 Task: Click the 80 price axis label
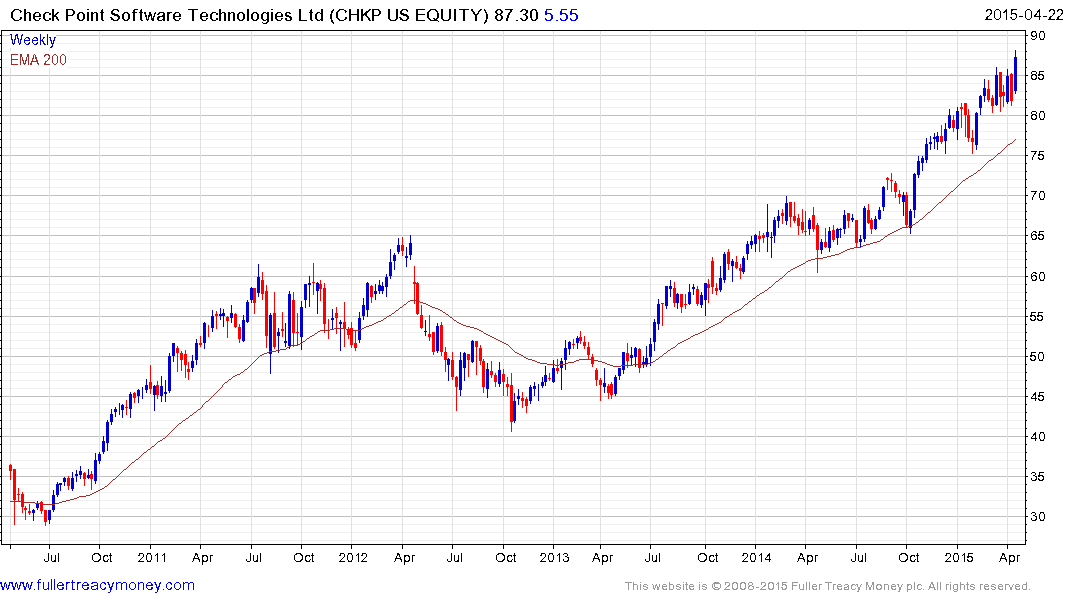[1037, 116]
